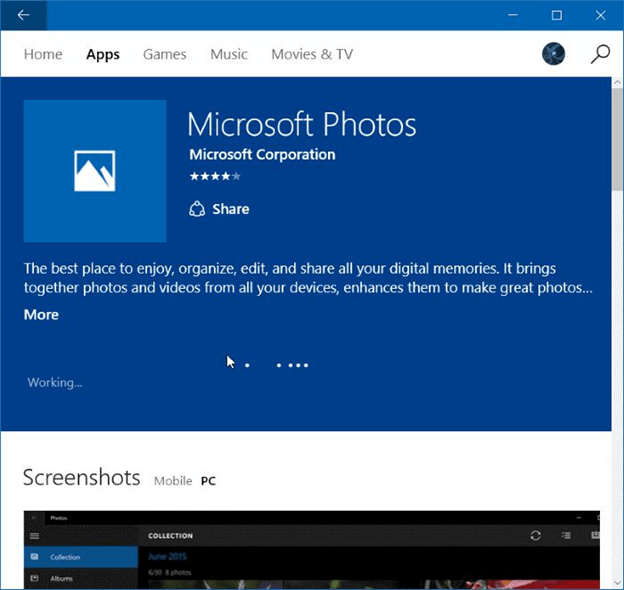
Task: Click the star rating of the app
Action: coord(215,176)
